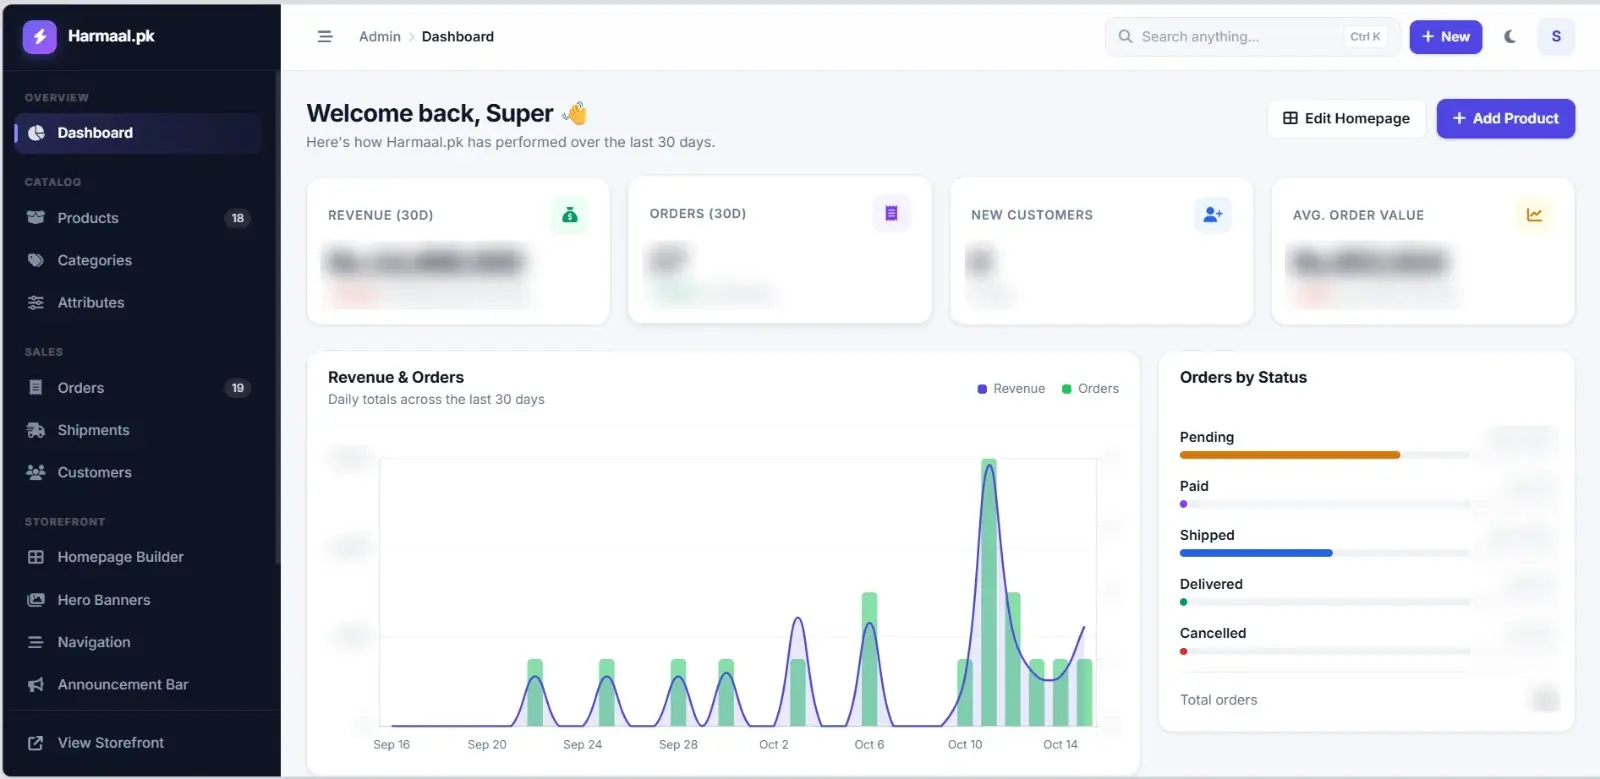
Task: Click the Customers people icon in sidebar
Action: [x=36, y=472]
